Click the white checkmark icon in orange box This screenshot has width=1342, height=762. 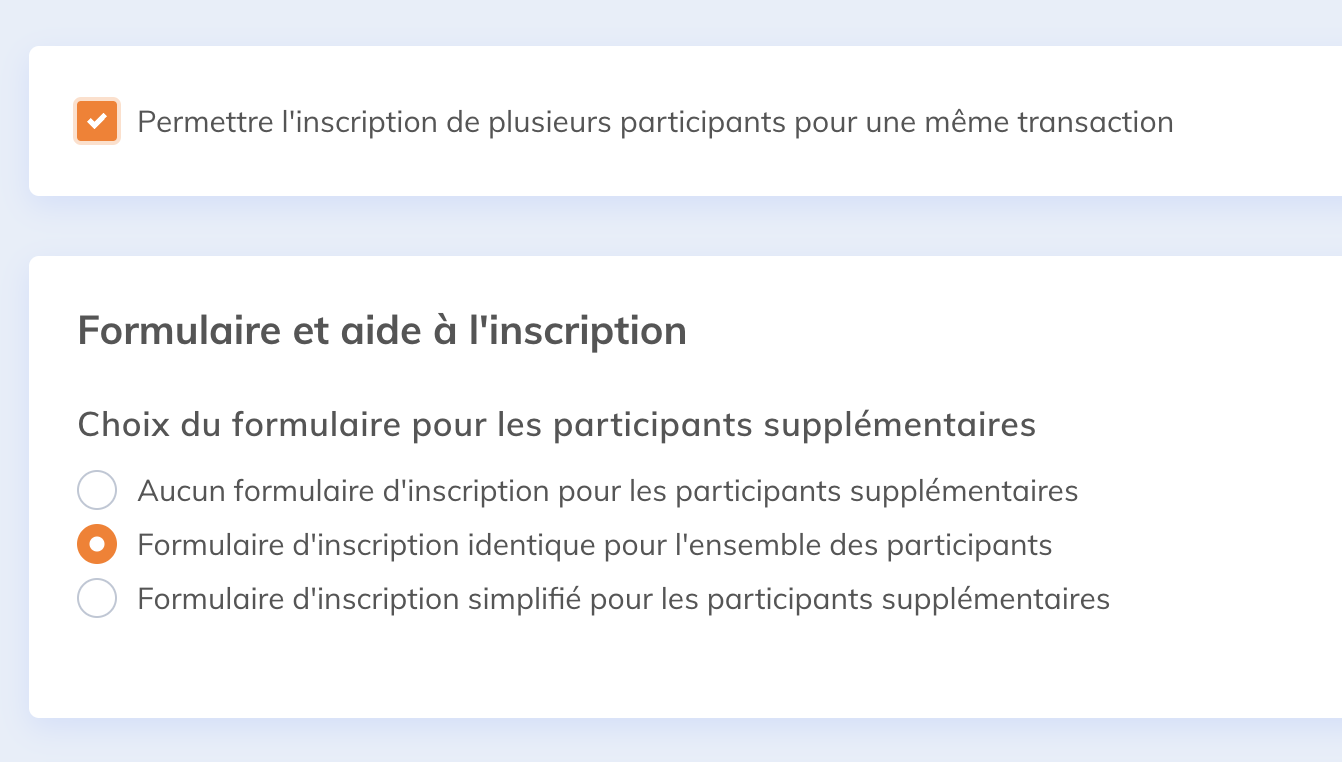coord(97,122)
